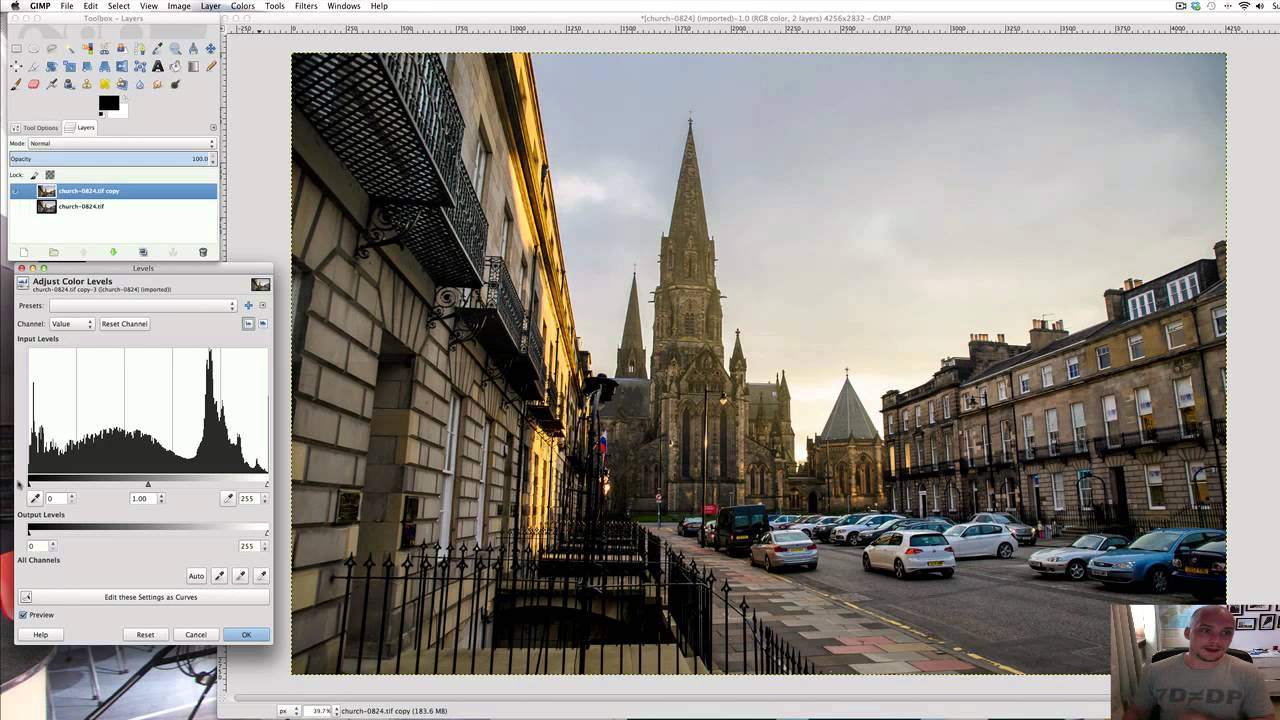The height and width of the screenshot is (720, 1280).
Task: Select the Paths tool
Action: 140,48
